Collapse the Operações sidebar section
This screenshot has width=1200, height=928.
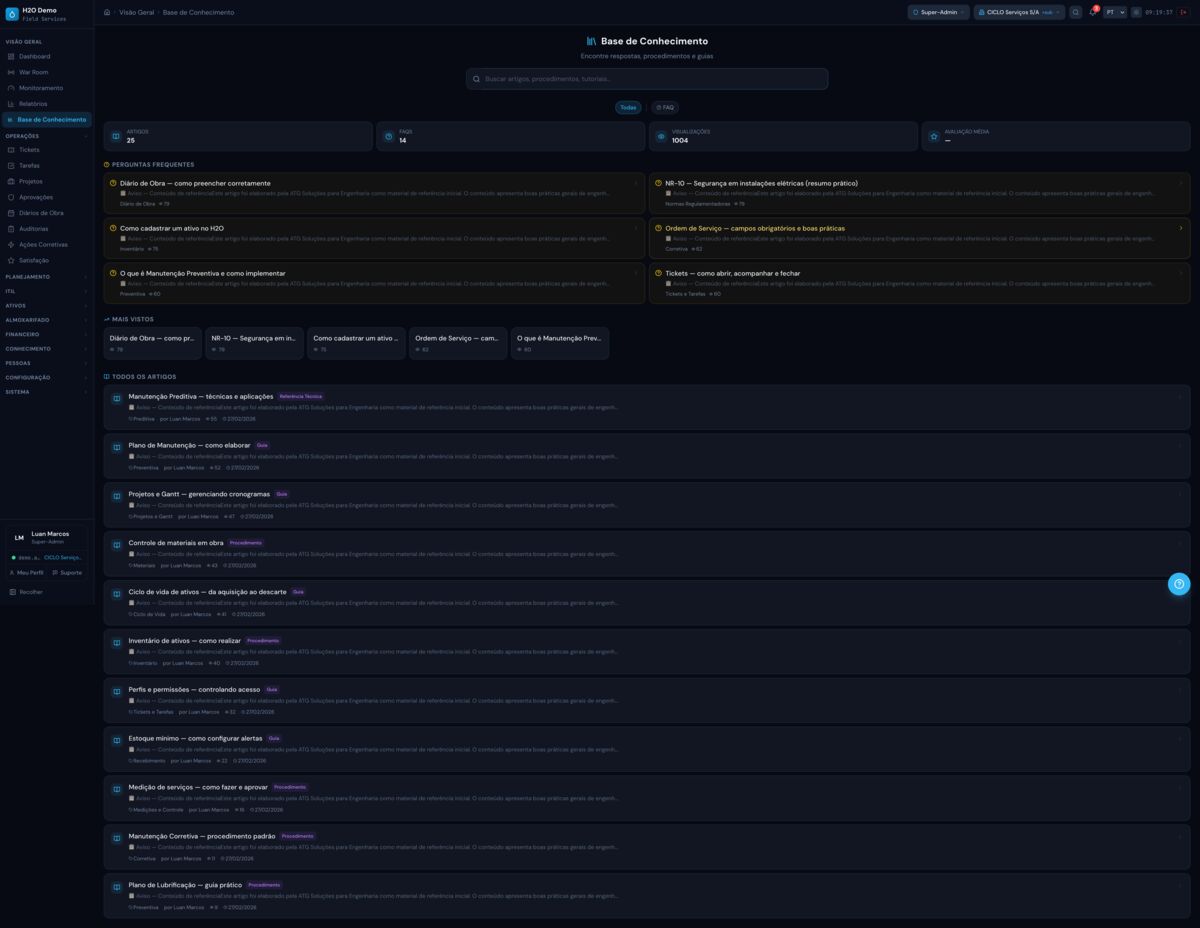coord(47,136)
